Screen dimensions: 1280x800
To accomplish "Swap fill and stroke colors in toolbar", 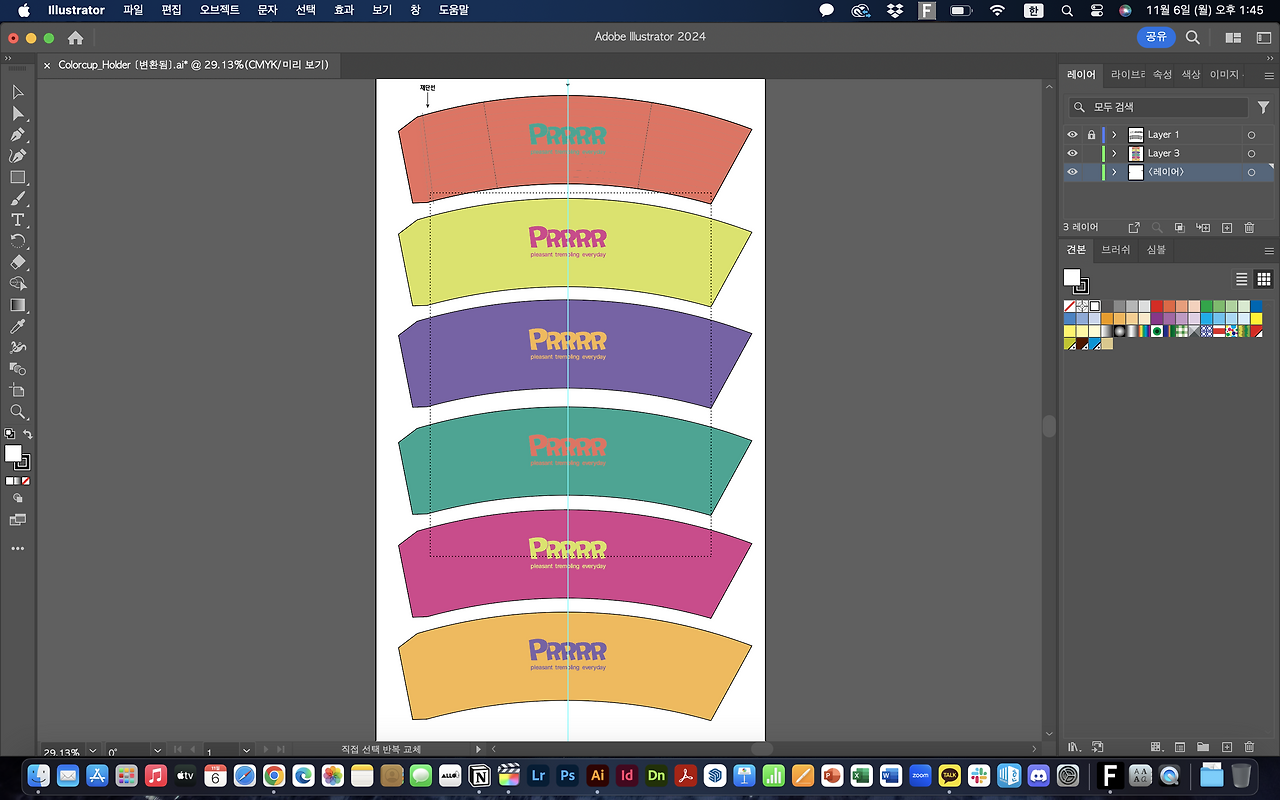I will (x=28, y=434).
